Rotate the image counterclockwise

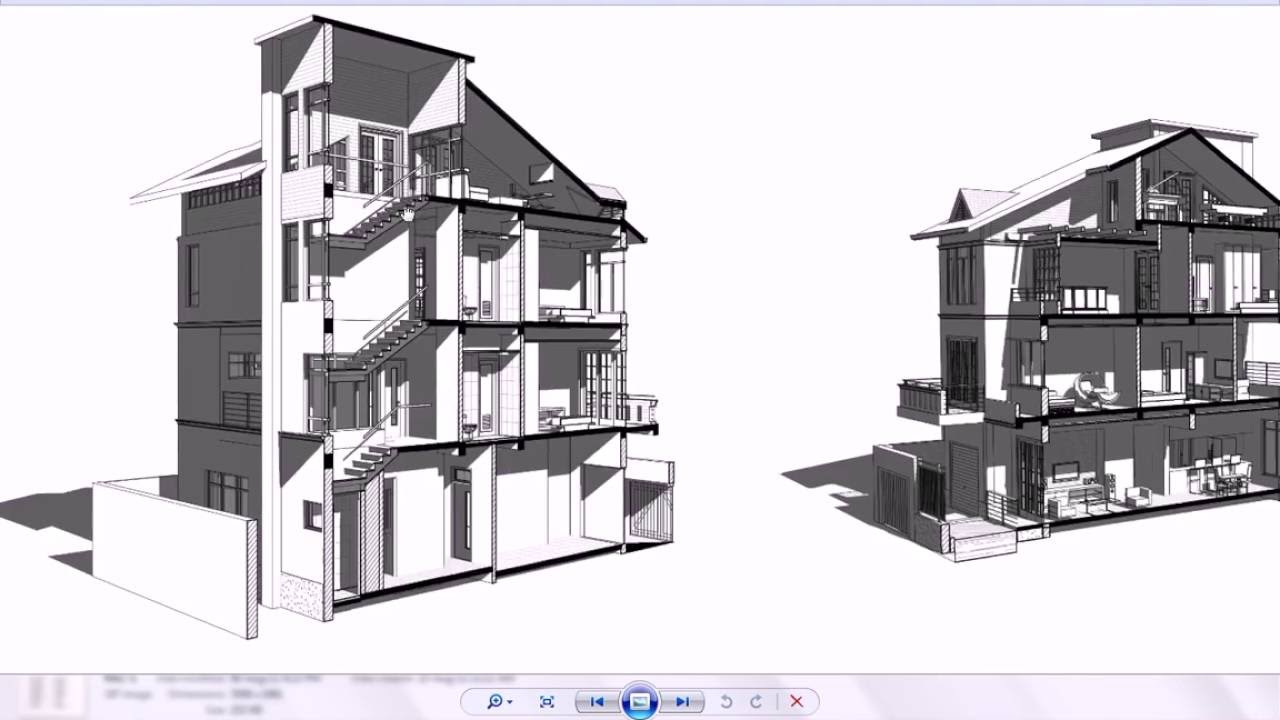click(727, 702)
